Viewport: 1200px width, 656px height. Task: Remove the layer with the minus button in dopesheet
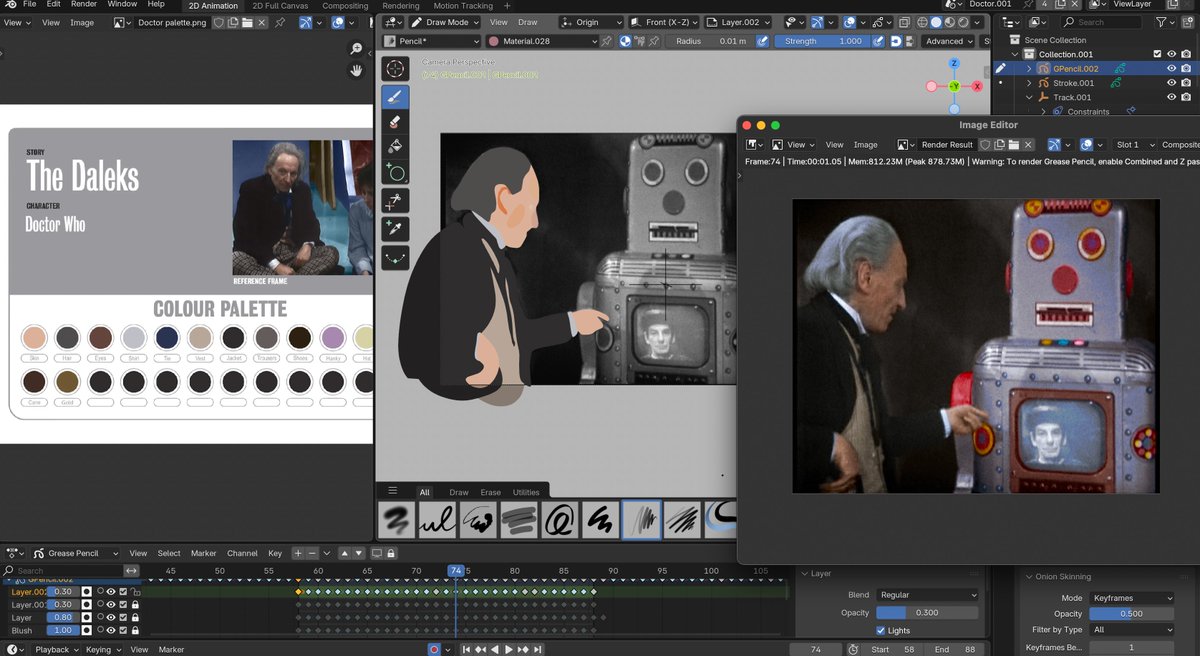pos(312,553)
